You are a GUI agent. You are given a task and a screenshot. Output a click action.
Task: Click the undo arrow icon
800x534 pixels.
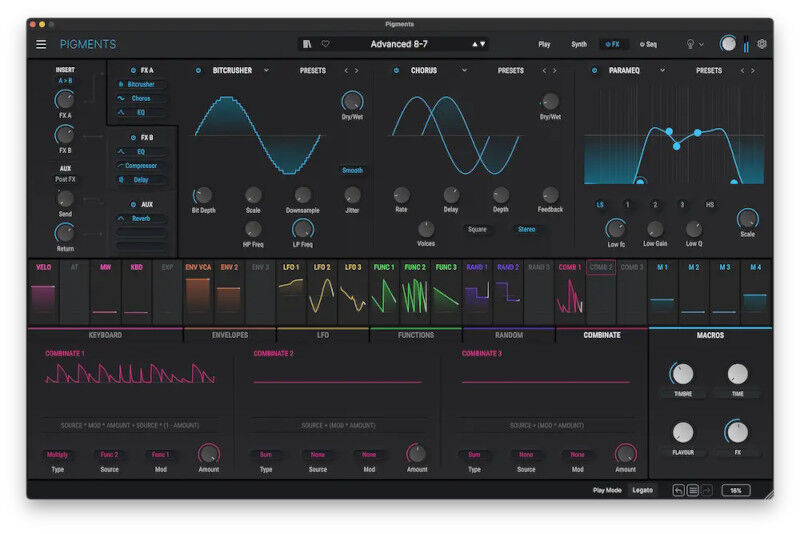[x=679, y=490]
